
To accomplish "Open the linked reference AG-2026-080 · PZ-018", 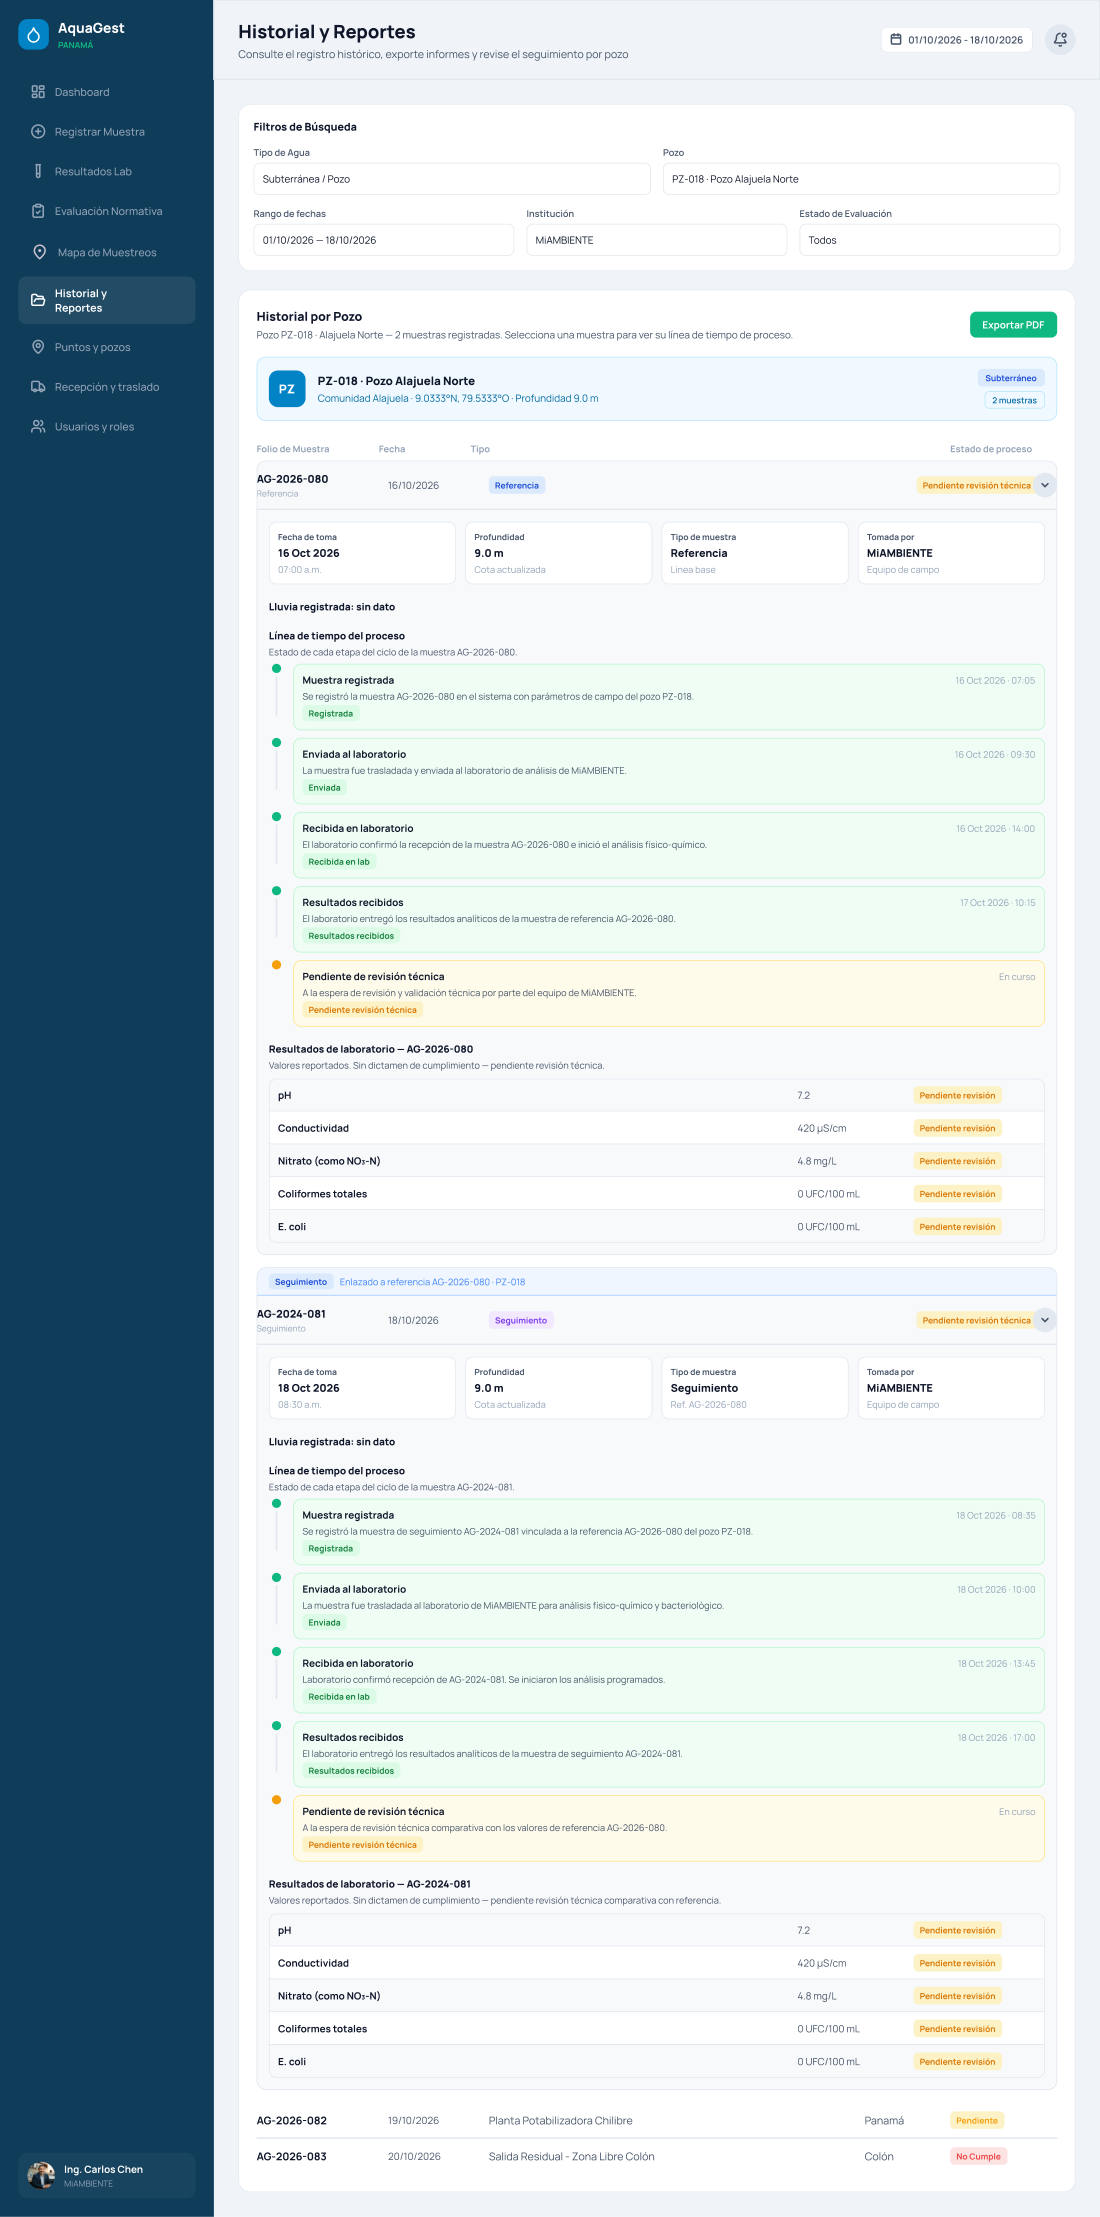I will pyautogui.click(x=432, y=1282).
